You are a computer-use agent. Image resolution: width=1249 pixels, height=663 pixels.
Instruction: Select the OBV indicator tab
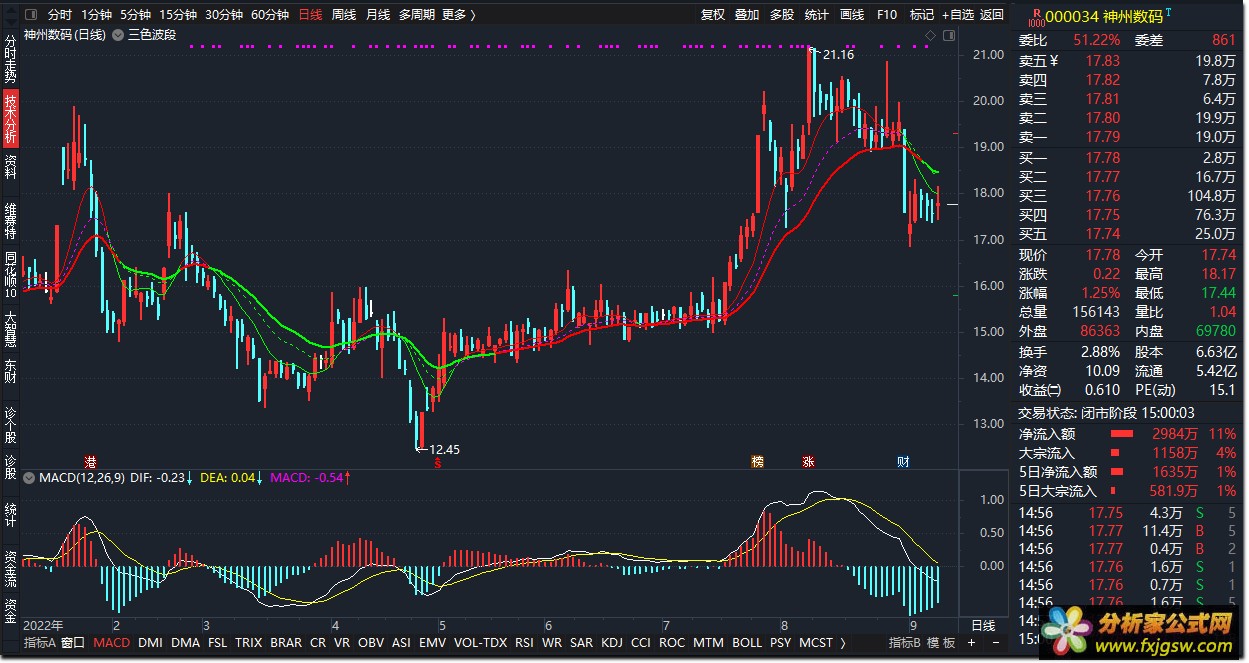pos(371,643)
